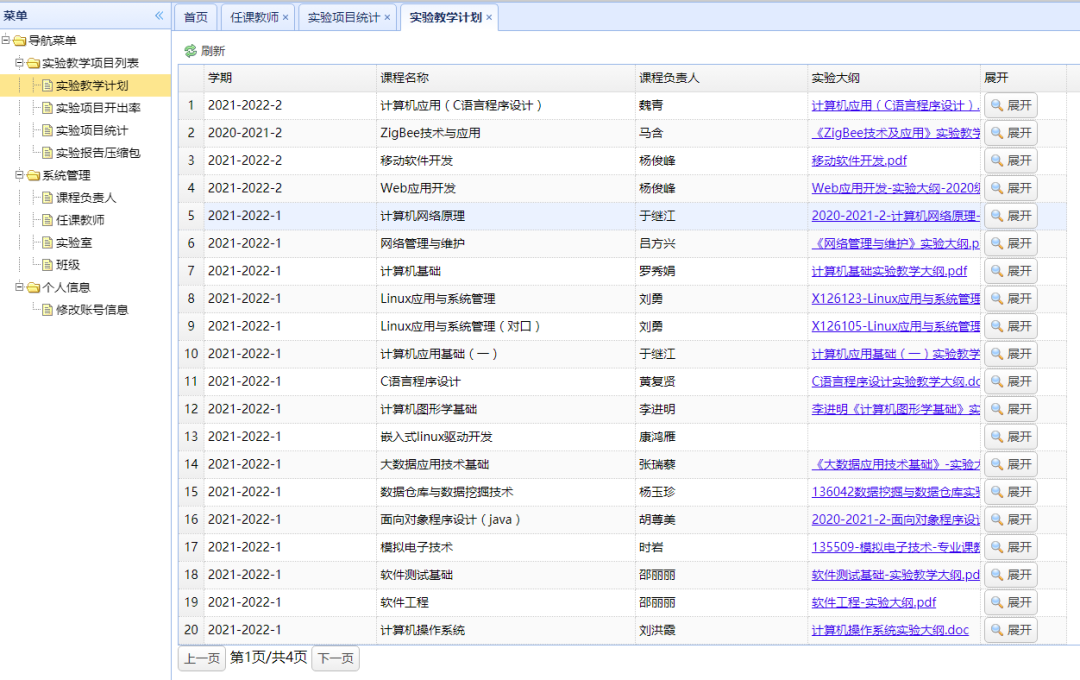Close the 任课教师 tab
This screenshot has height=680, width=1080.
(x=285, y=18)
